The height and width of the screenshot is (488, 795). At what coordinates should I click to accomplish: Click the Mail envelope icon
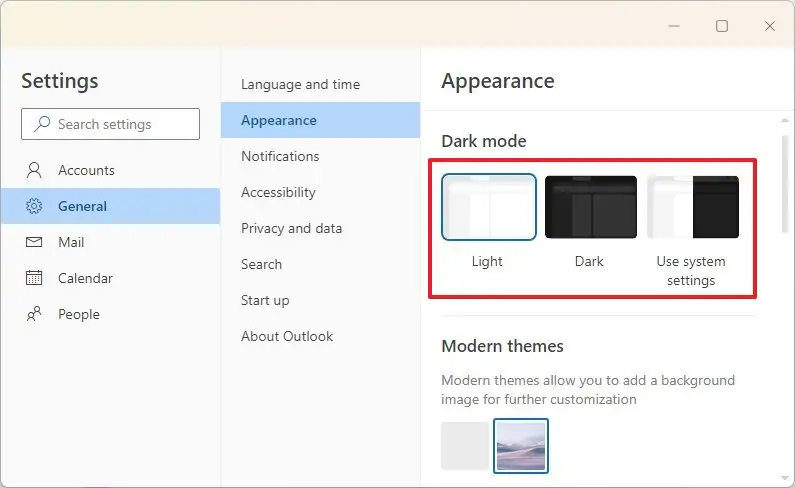tap(35, 242)
